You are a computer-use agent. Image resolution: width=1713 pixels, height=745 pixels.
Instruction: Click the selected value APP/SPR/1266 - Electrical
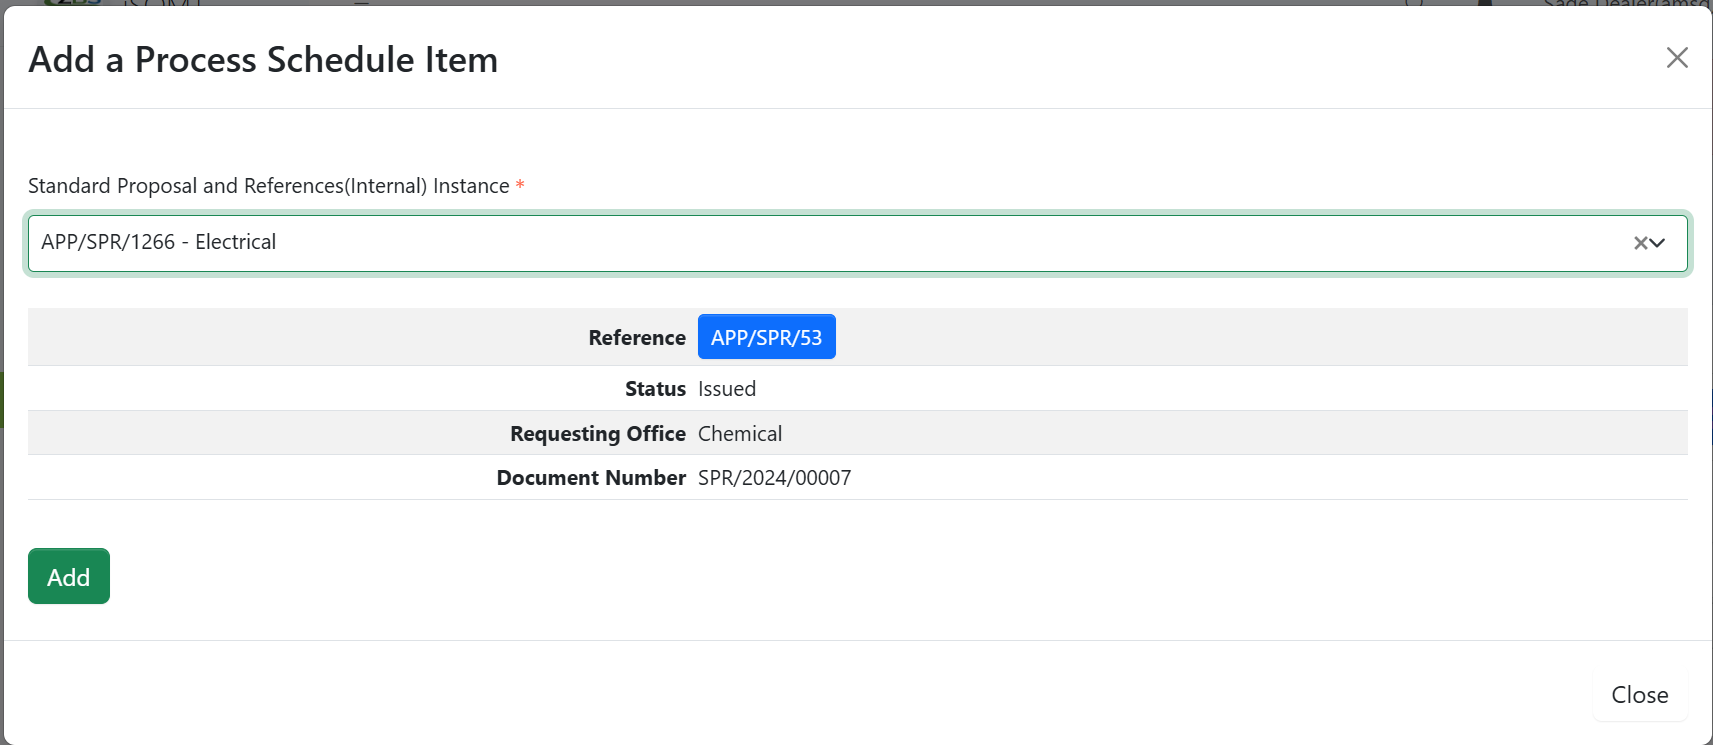(x=159, y=242)
